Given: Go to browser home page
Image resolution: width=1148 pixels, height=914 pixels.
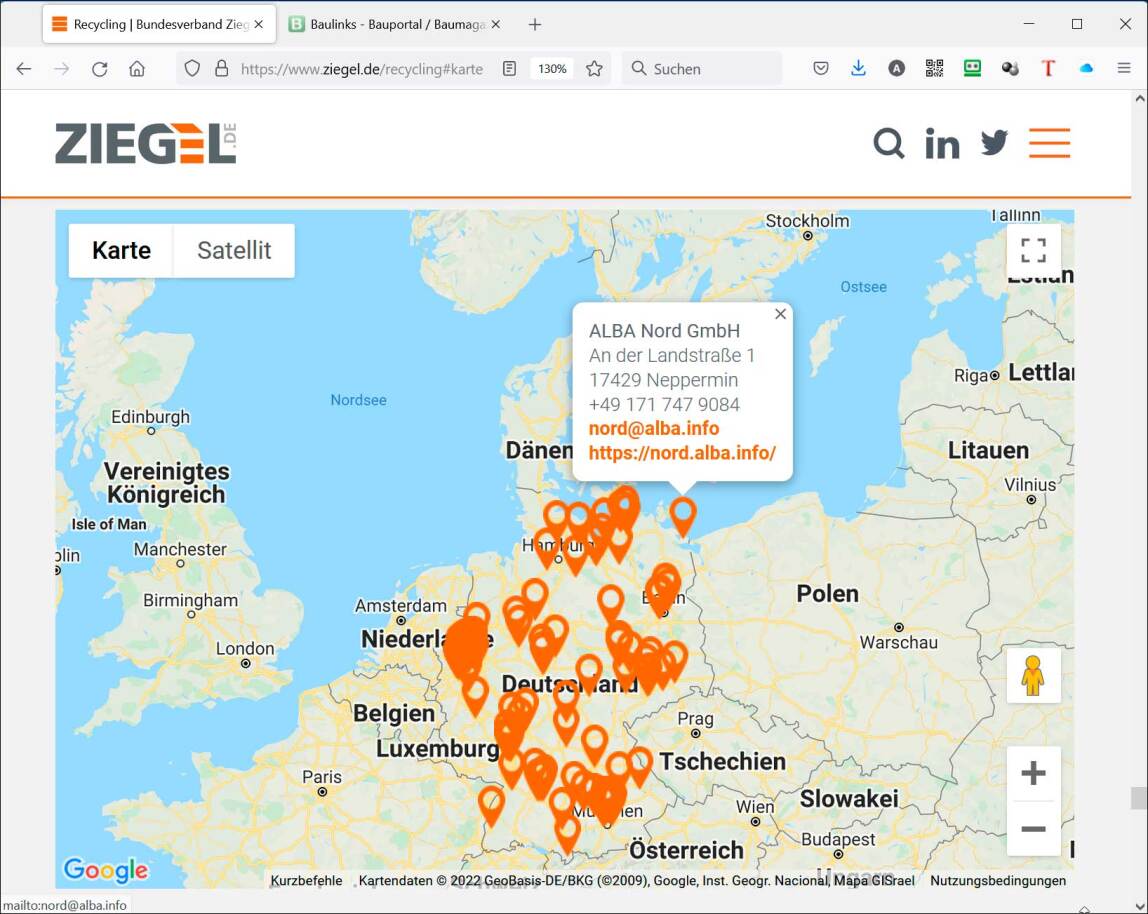Looking at the screenshot, I should point(137,69).
